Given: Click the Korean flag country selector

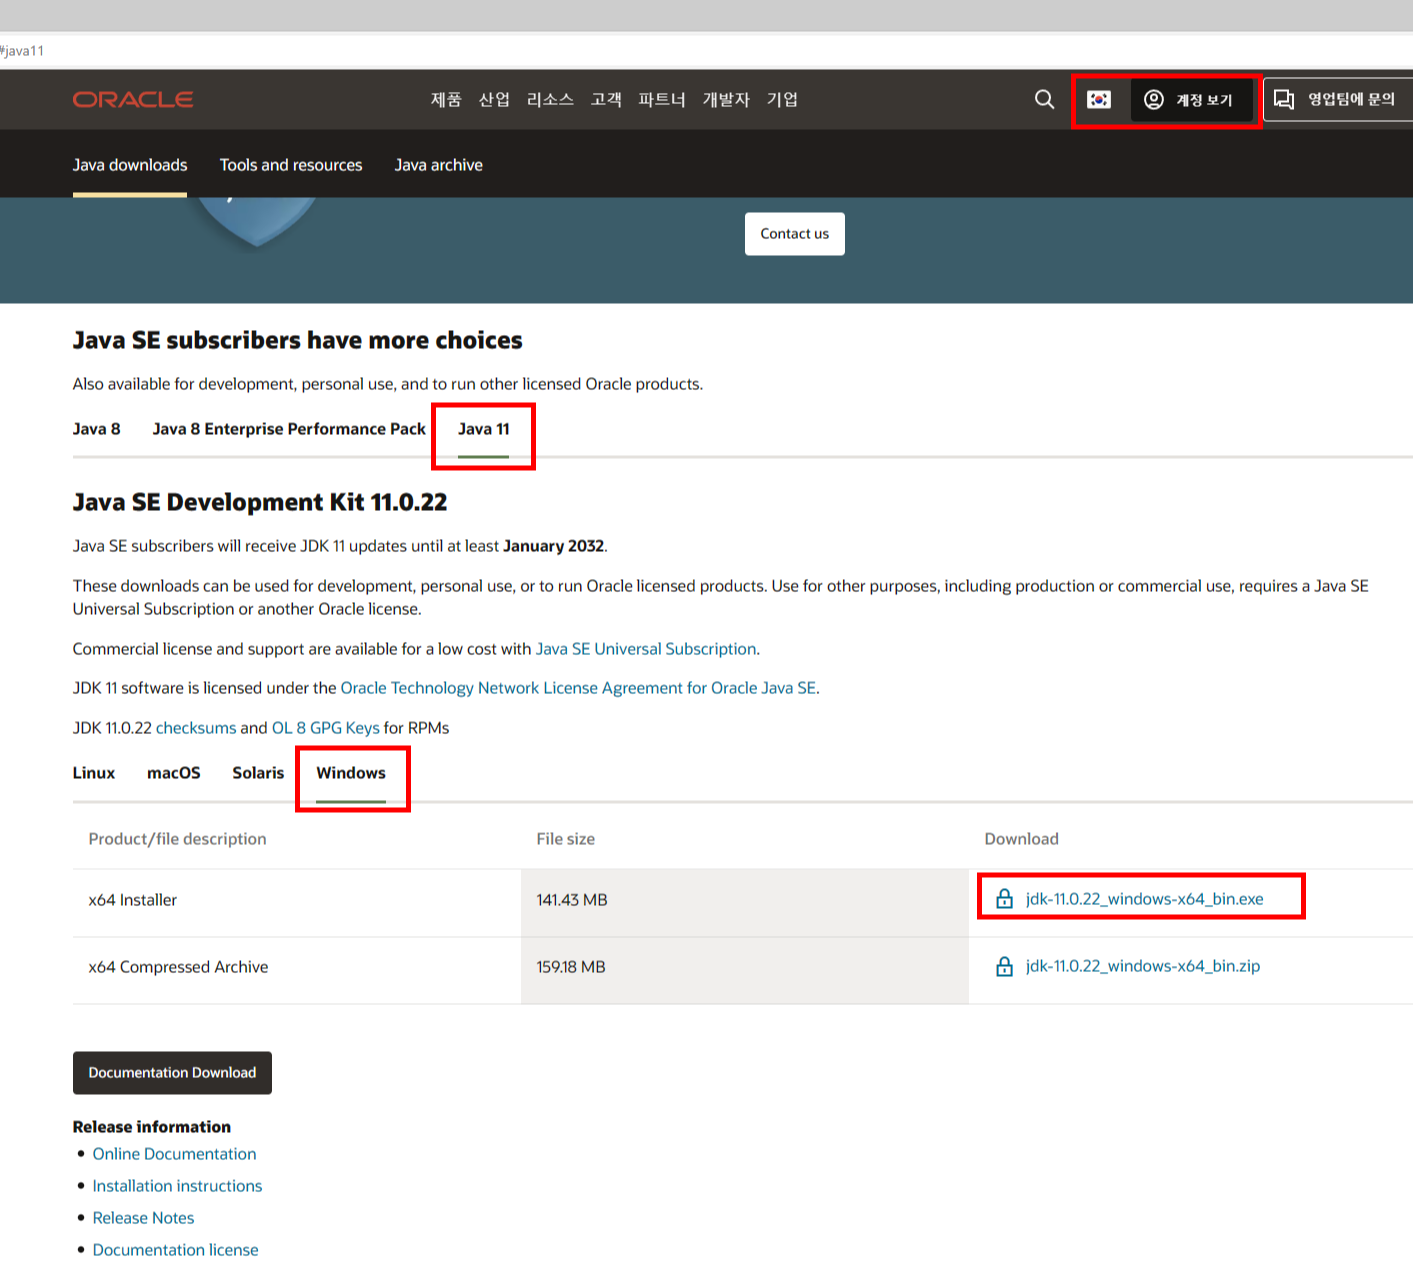Looking at the screenshot, I should point(1099,99).
